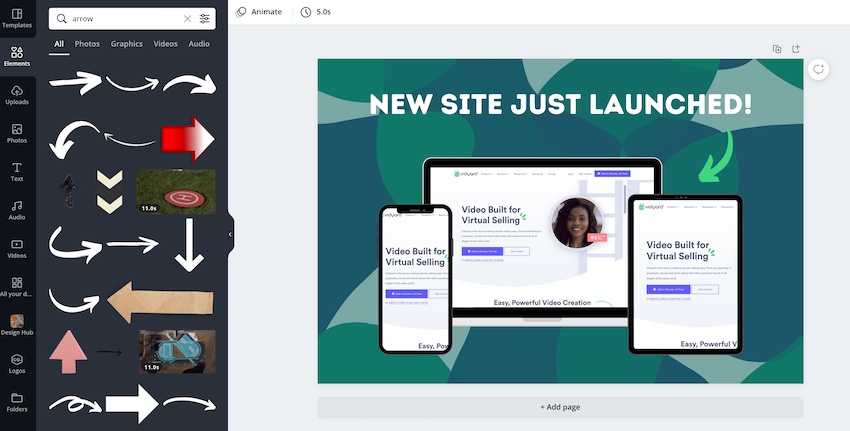This screenshot has height=431, width=850.
Task: Switch to the Graphics results tab
Action: pyautogui.click(x=127, y=44)
